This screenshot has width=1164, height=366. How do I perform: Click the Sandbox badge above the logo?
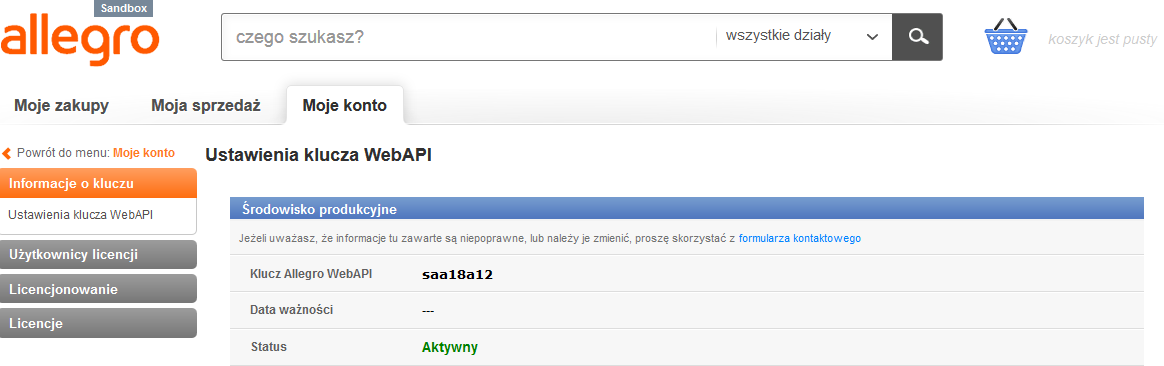tap(123, 8)
